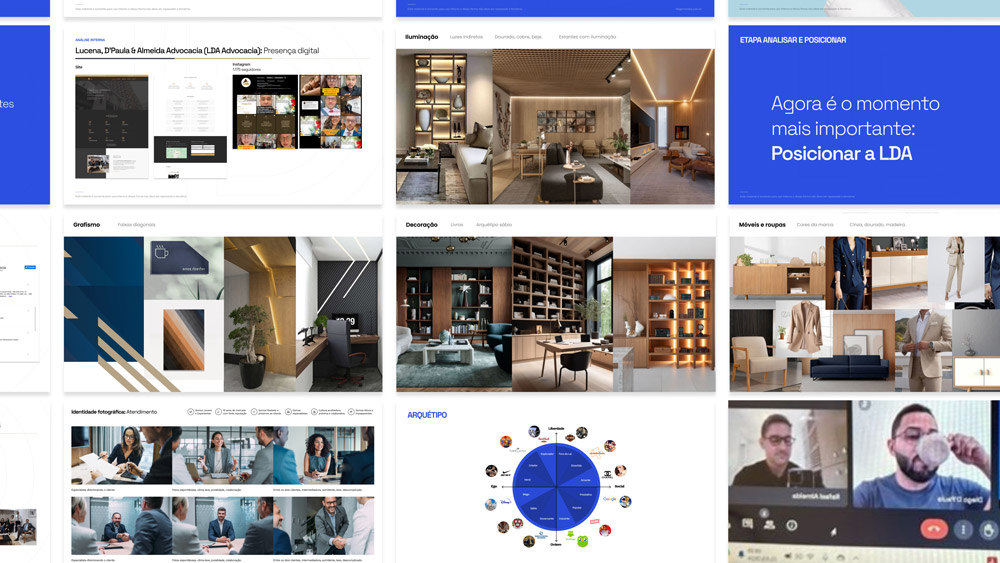
Task: Click the Grafismo slide heading
Action: point(85,225)
